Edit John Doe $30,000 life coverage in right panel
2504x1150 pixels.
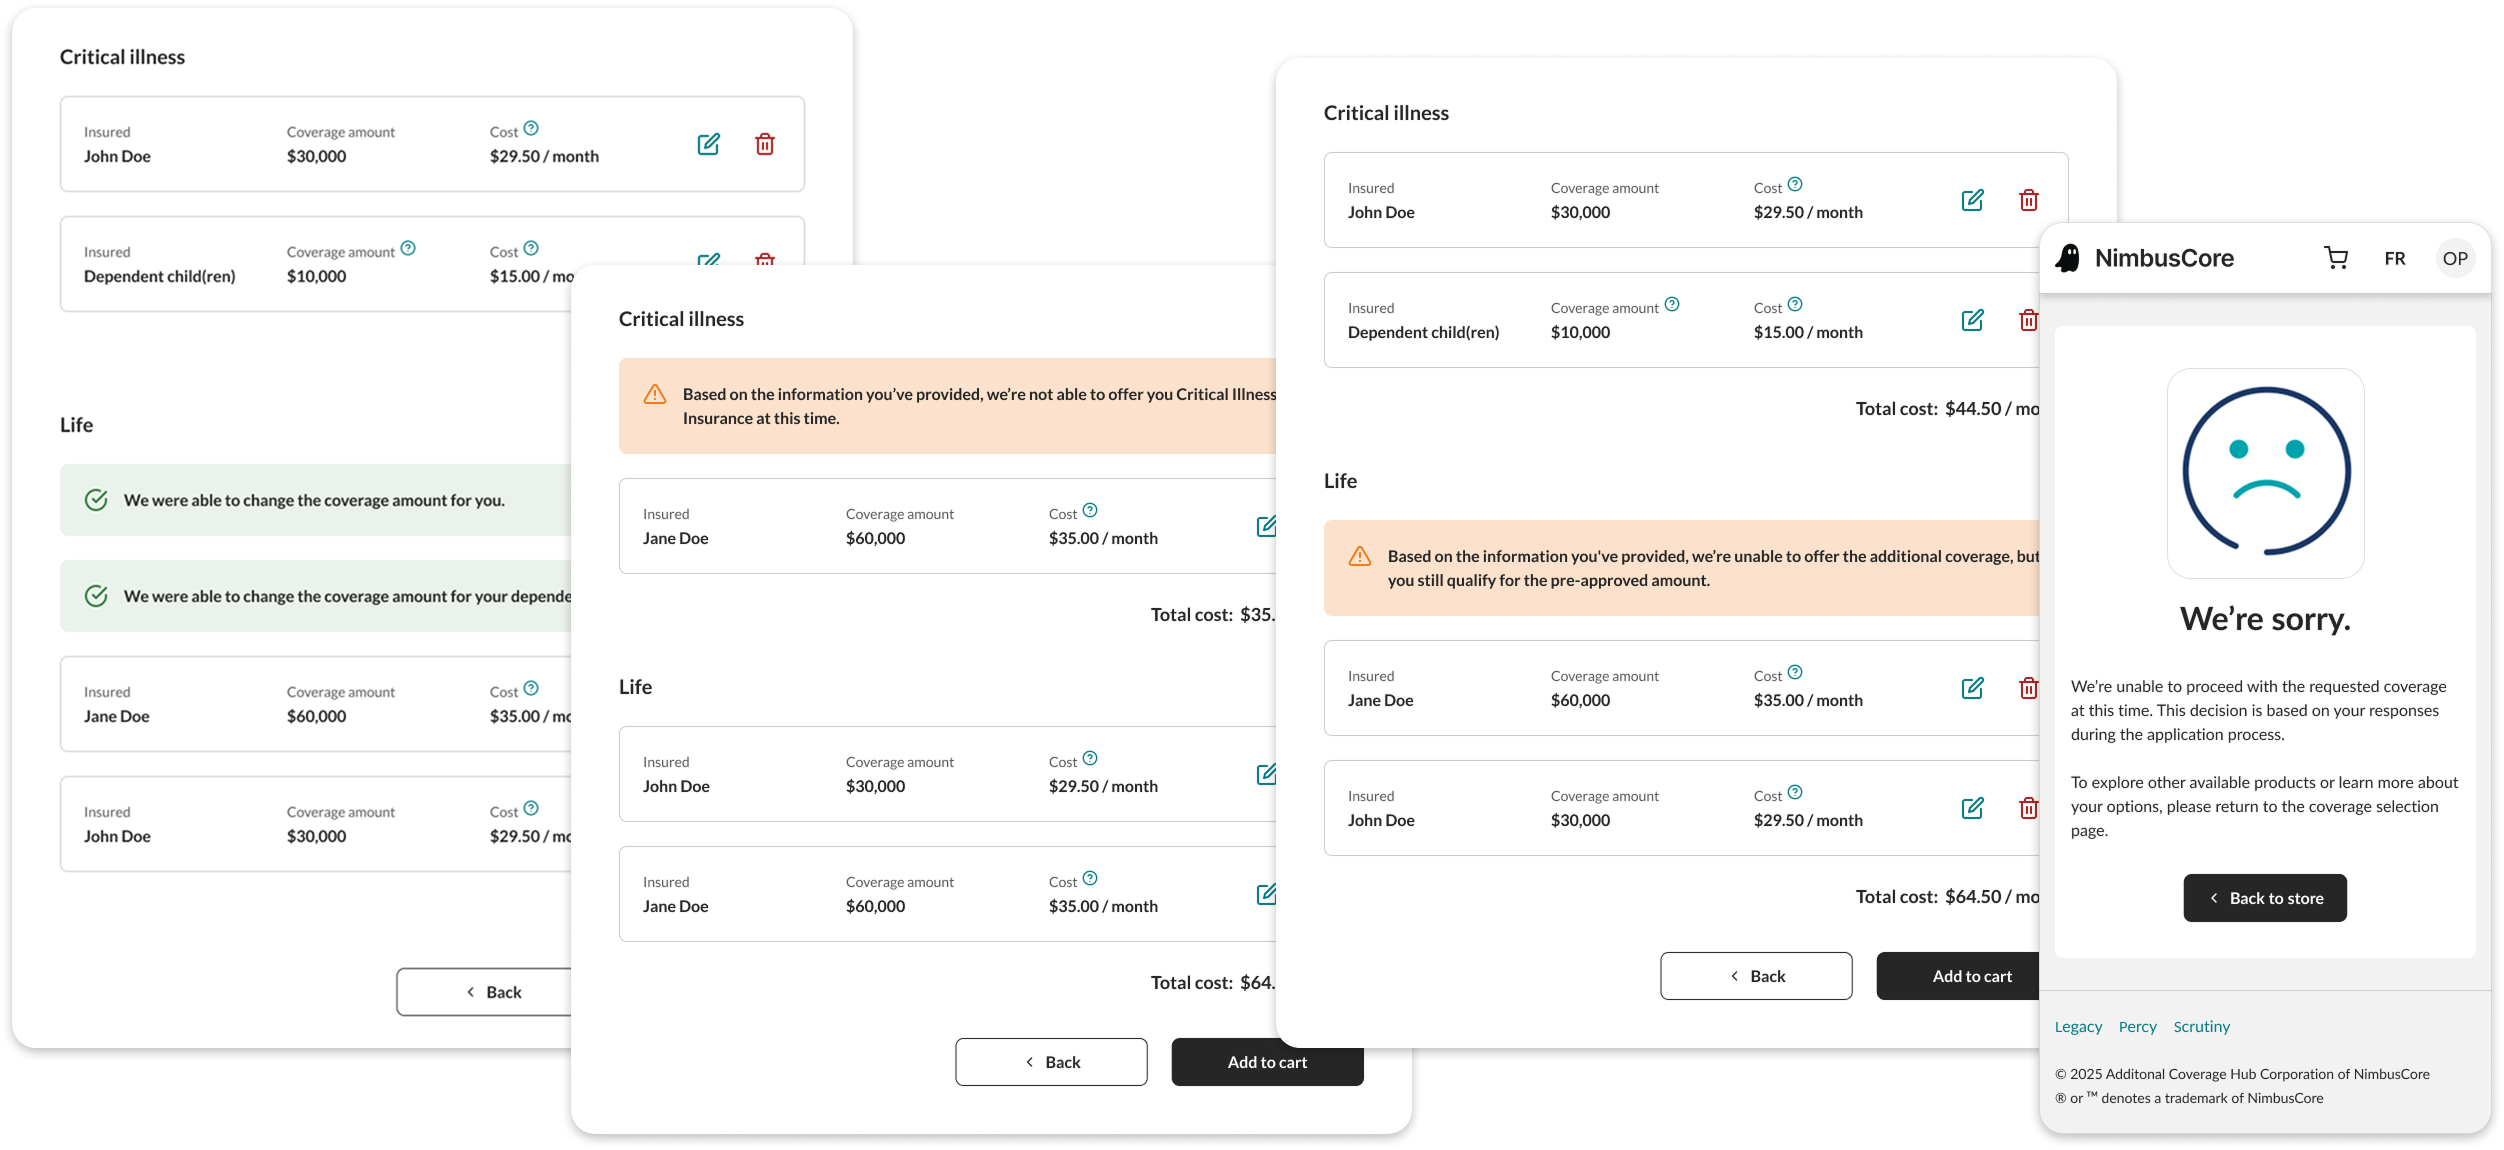click(x=1972, y=808)
